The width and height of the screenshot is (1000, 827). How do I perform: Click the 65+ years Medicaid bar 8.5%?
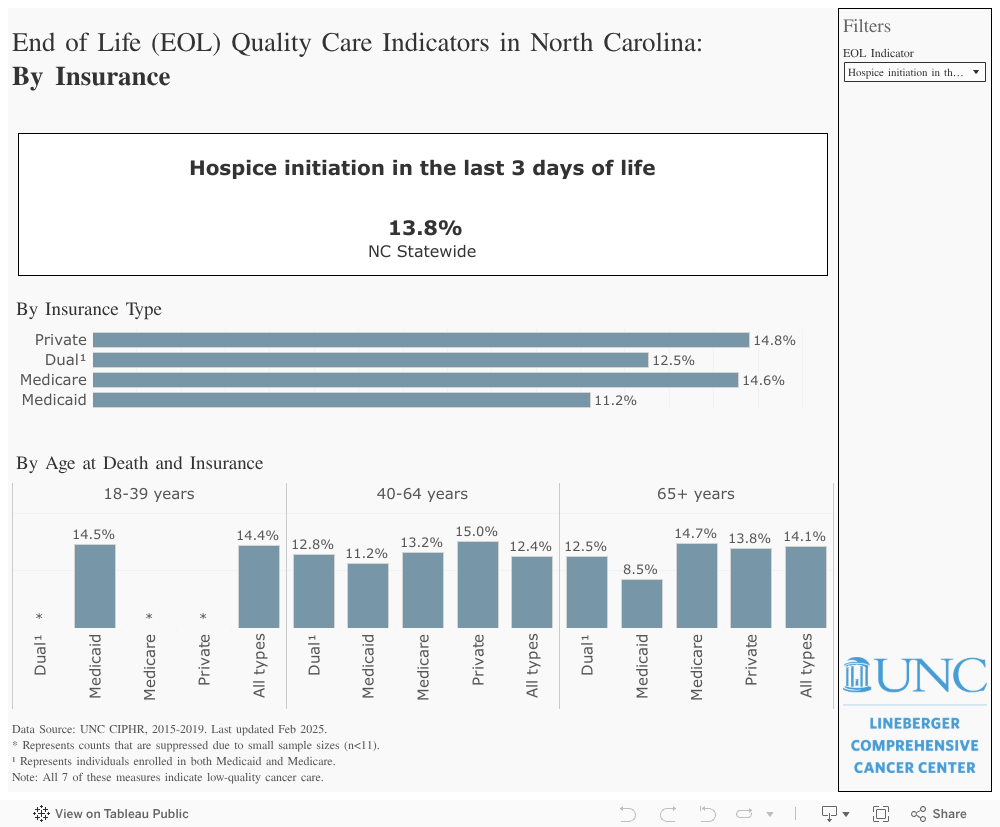tap(642, 603)
